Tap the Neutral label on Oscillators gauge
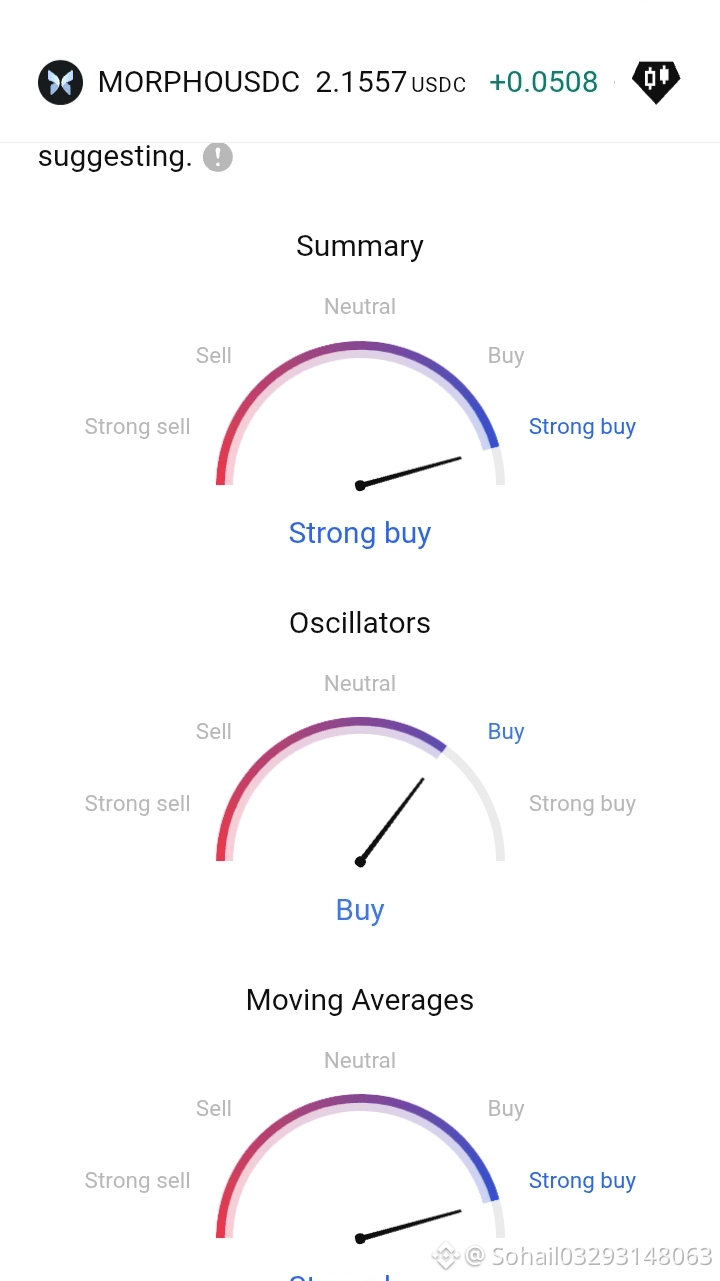Image resolution: width=720 pixels, height=1281 pixels. coord(360,684)
